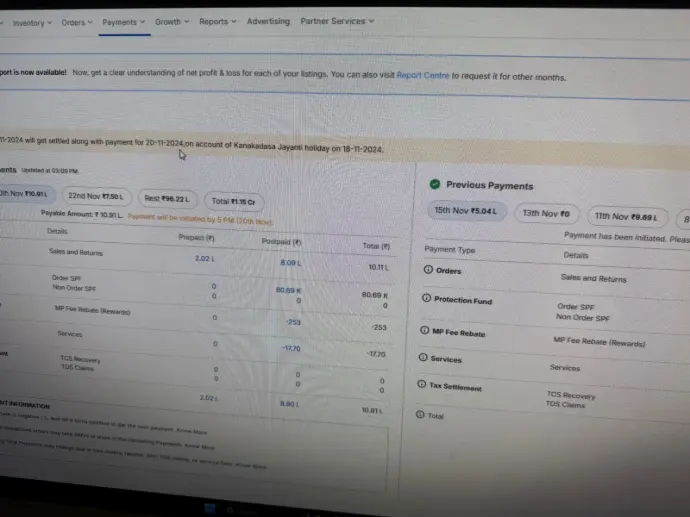
Task: Click green checkmark beside Previous Payments
Action: pos(435,185)
